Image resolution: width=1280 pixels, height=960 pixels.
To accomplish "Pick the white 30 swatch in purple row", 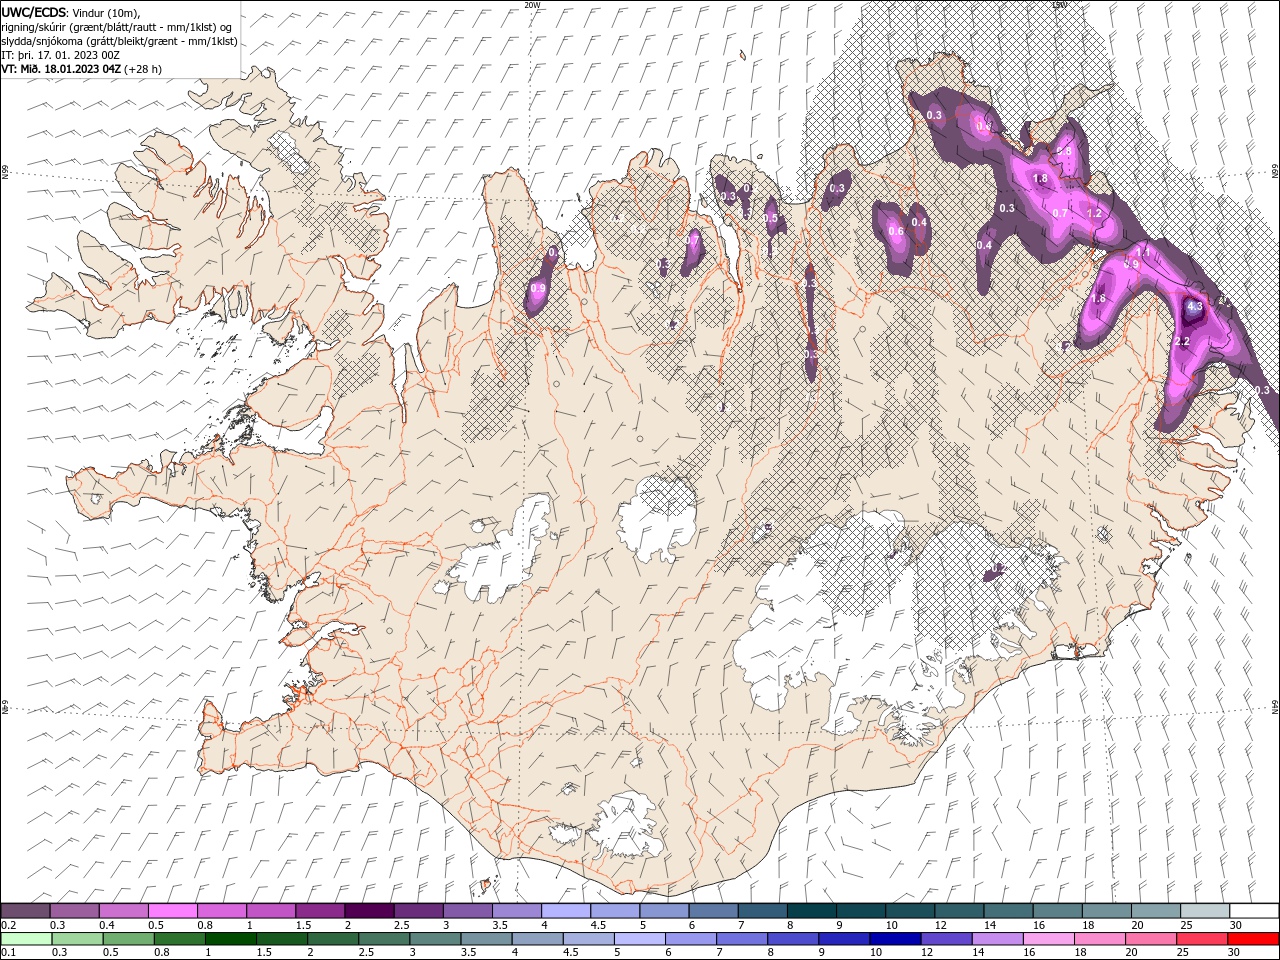I will coord(1253,911).
